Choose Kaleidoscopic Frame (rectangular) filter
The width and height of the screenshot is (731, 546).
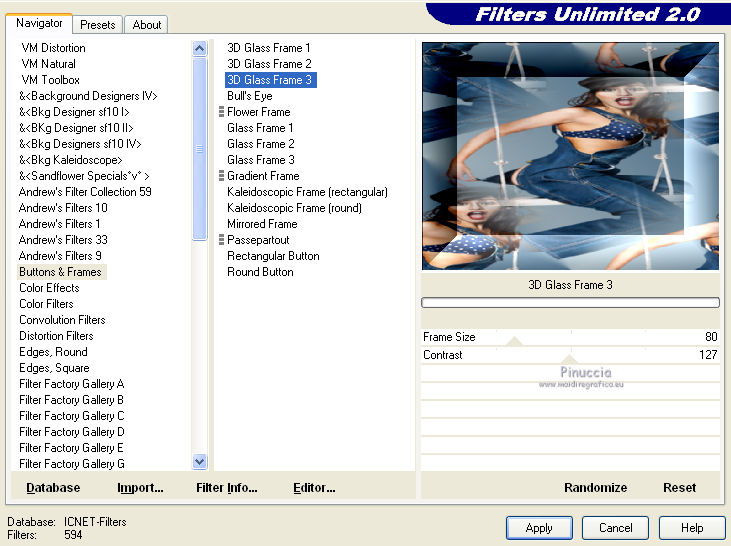(x=307, y=192)
